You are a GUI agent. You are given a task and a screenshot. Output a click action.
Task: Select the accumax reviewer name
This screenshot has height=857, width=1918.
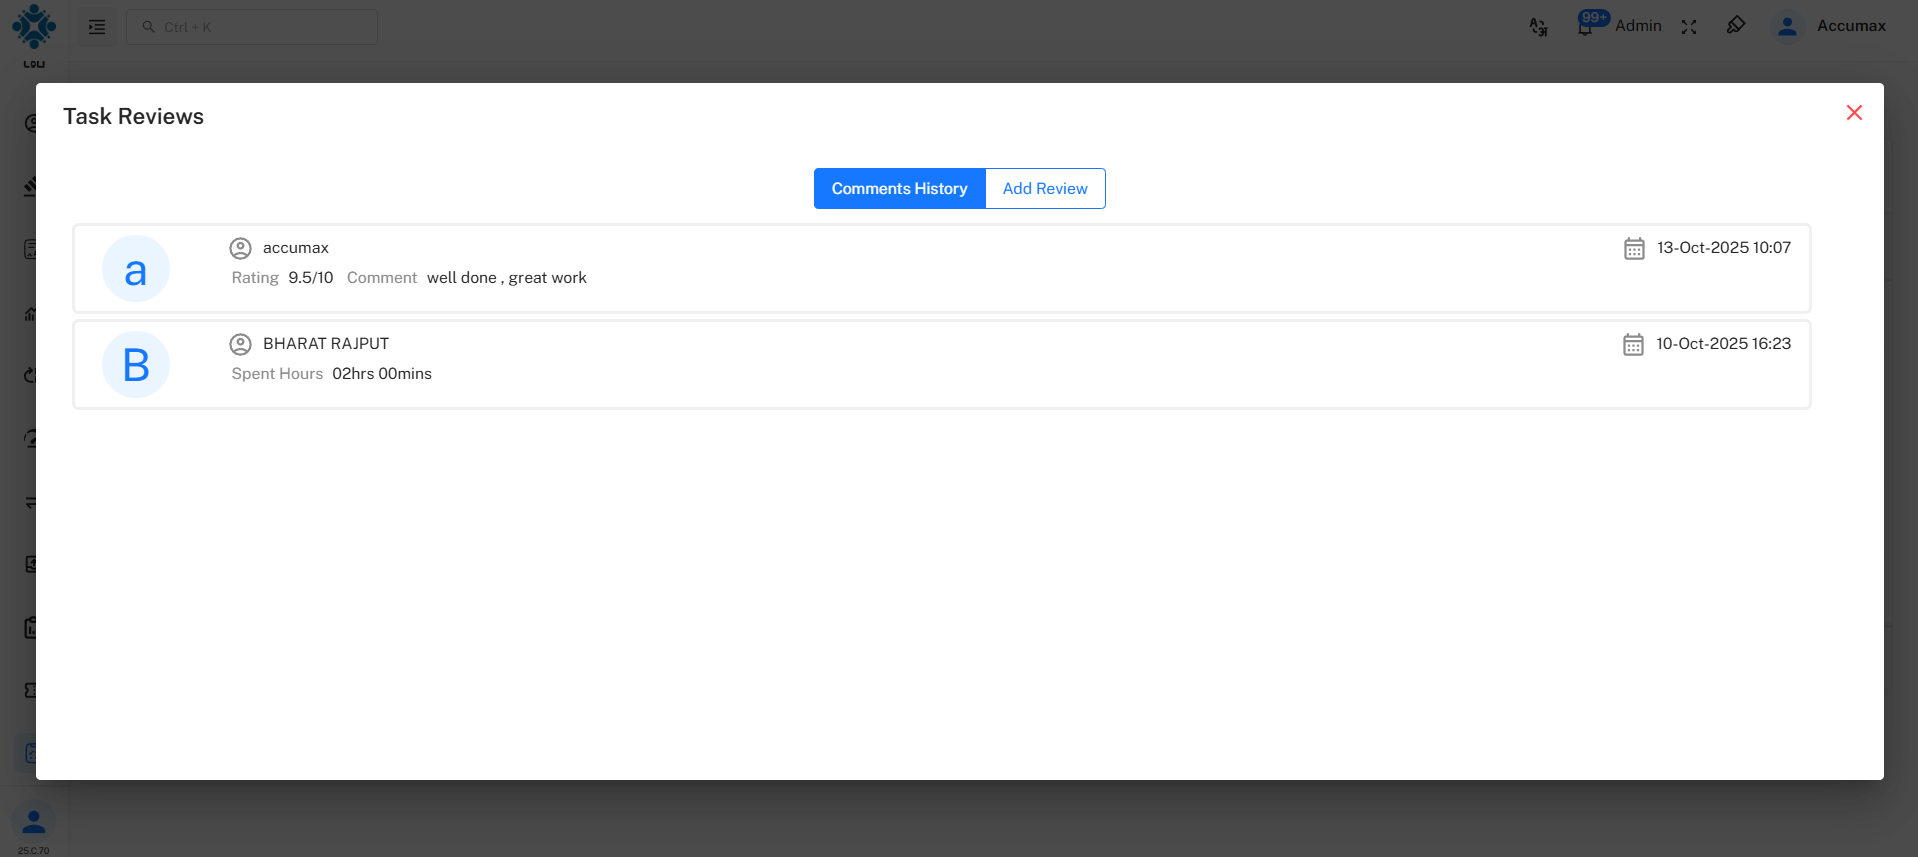pos(296,248)
